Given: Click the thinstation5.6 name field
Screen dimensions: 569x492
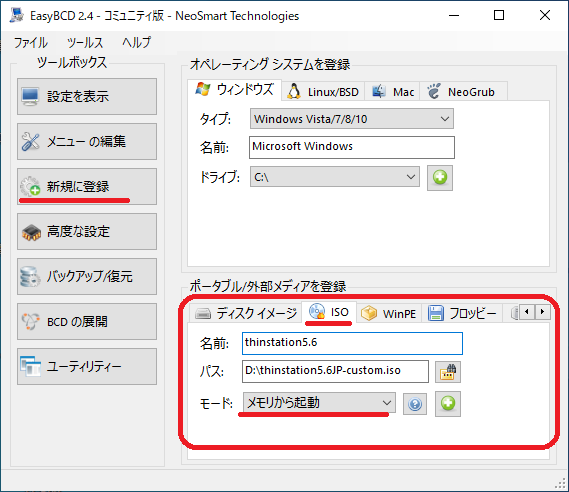Looking at the screenshot, I should point(352,343).
